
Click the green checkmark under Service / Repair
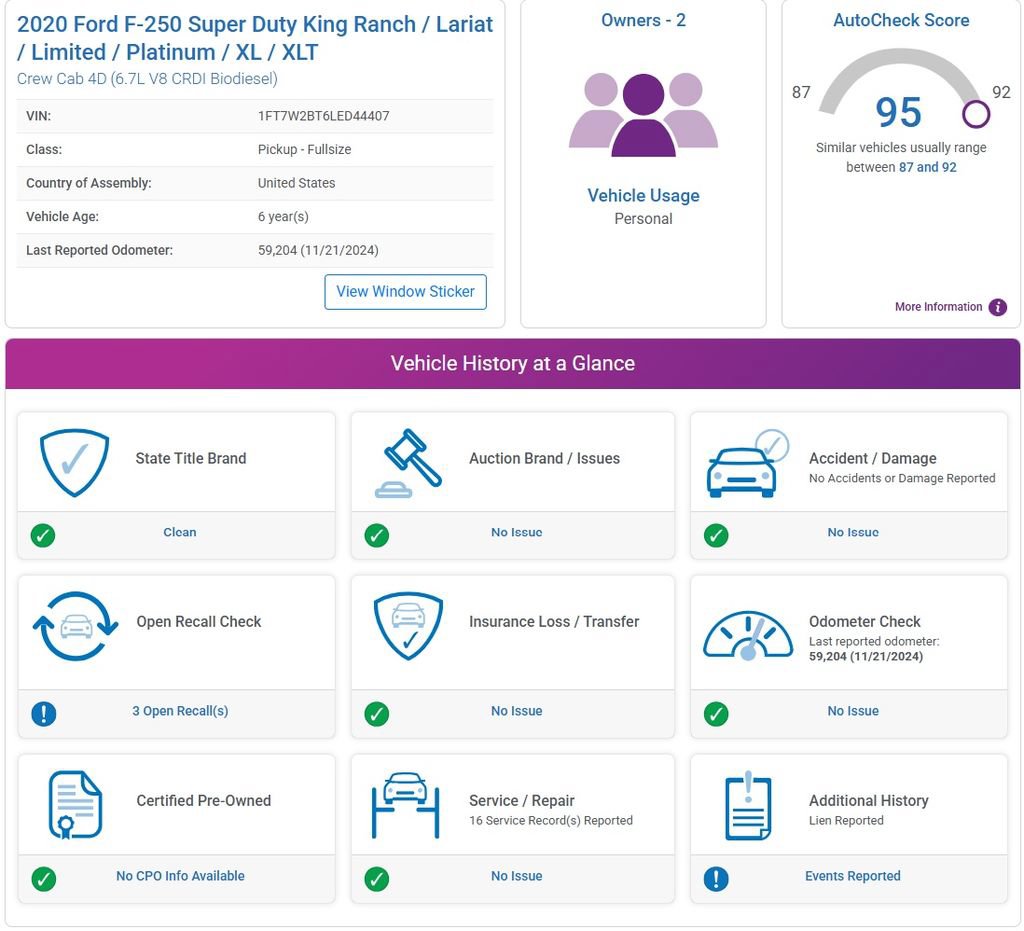[377, 879]
